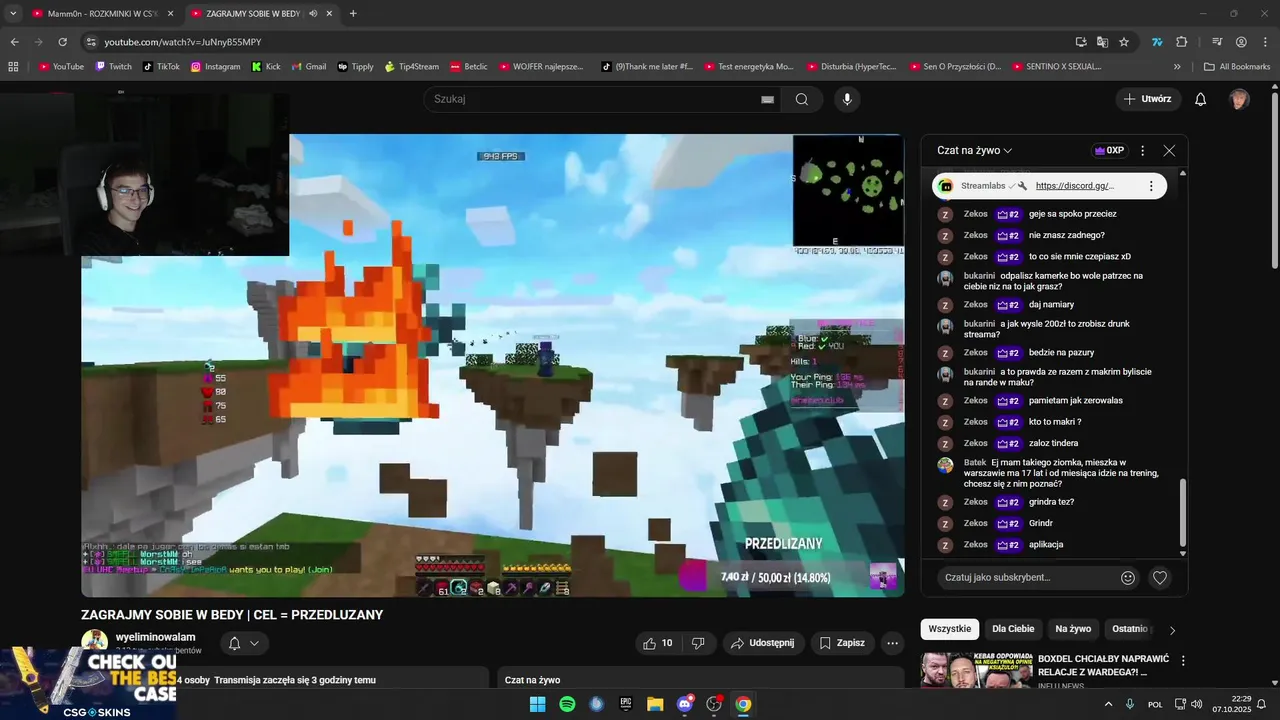Image resolution: width=1280 pixels, height=720 pixels.
Task: Open the Gmail bookmark
Action: 308,67
